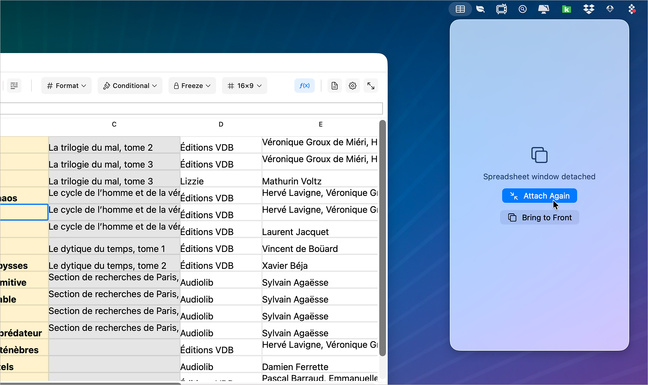Open the Conditional formatting dropdown
The width and height of the screenshot is (648, 385).
point(130,86)
